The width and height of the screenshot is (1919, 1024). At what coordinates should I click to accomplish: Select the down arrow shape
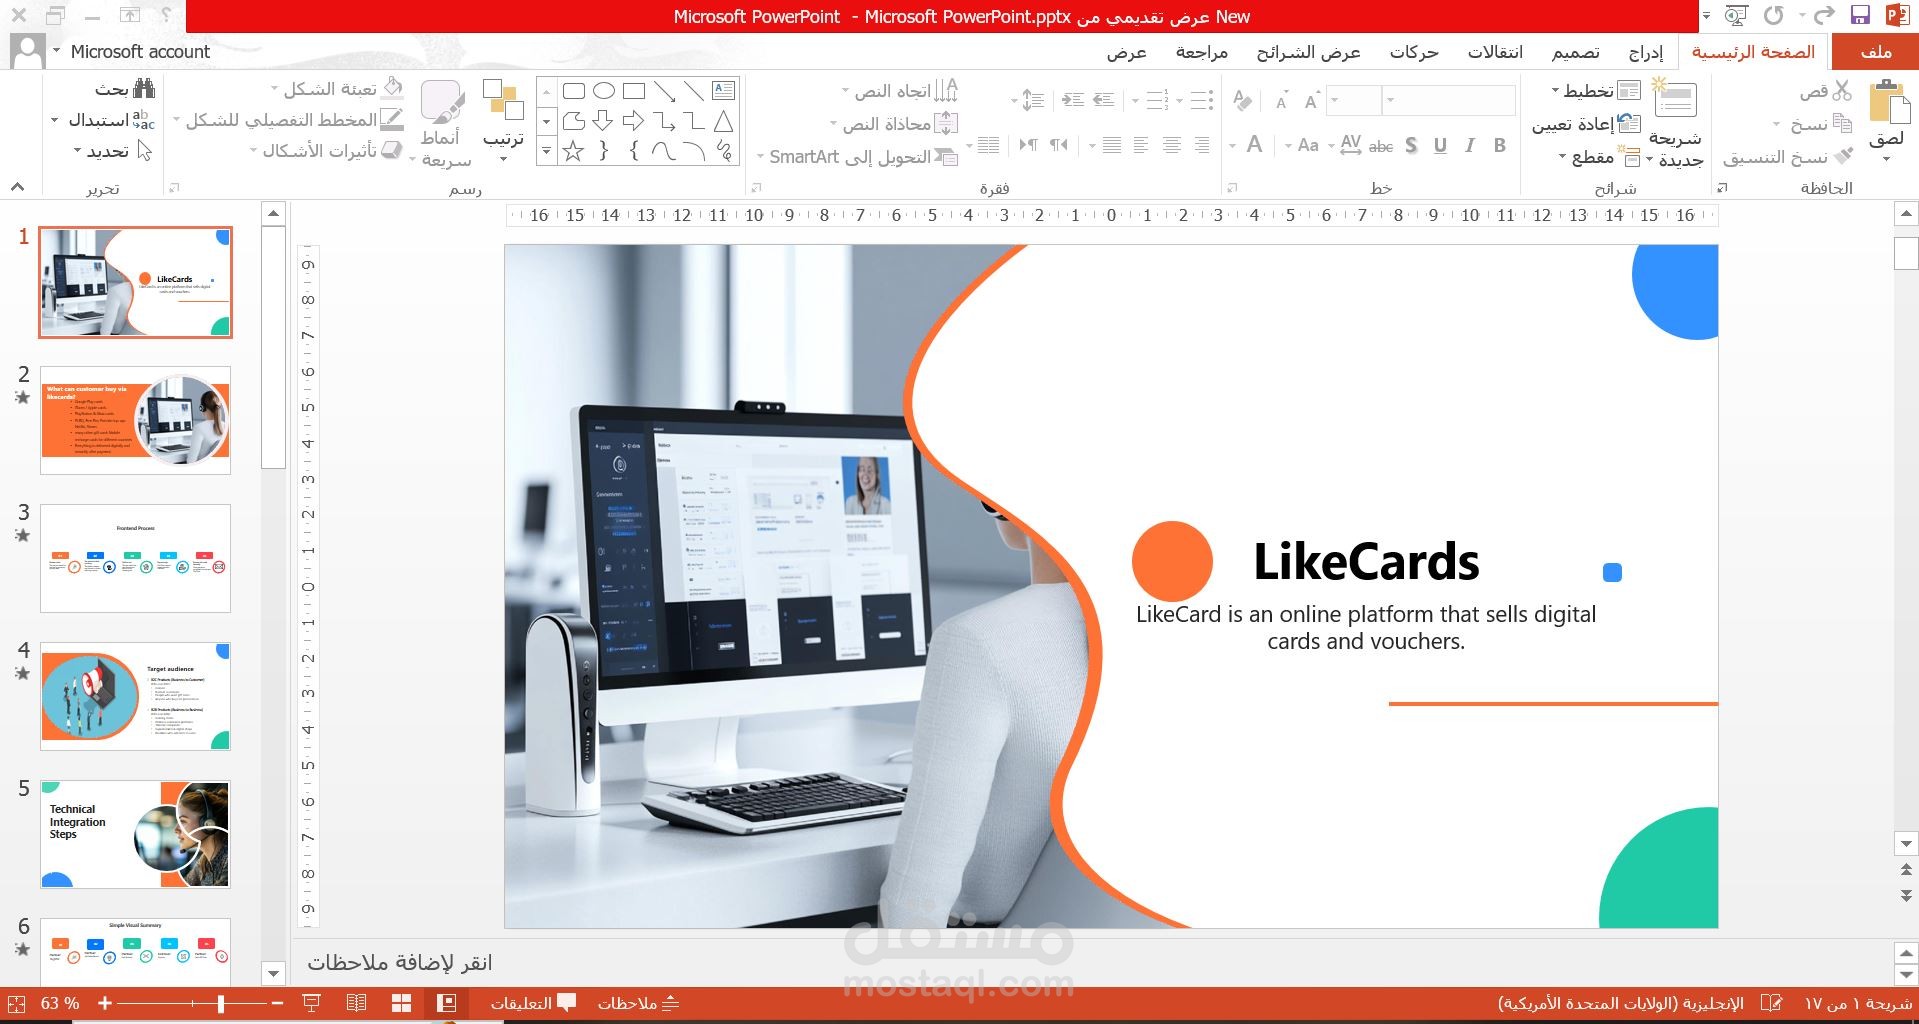603,121
